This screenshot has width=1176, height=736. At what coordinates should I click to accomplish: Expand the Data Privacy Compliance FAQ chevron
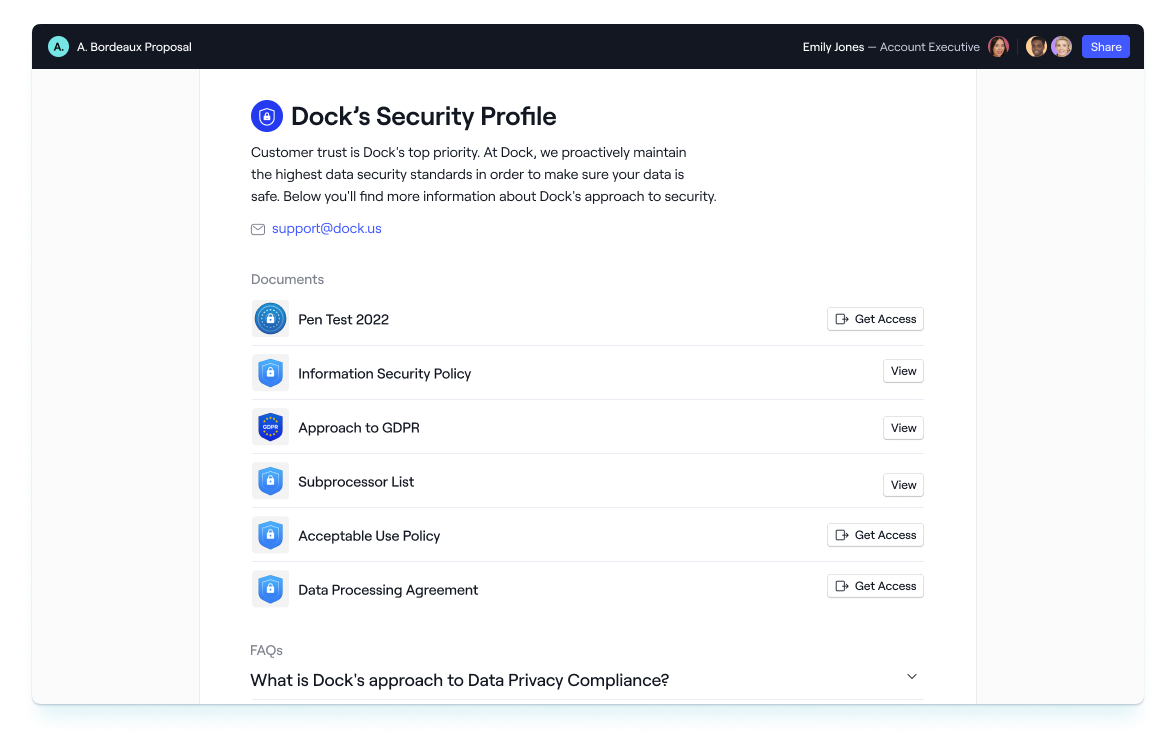[x=912, y=677]
